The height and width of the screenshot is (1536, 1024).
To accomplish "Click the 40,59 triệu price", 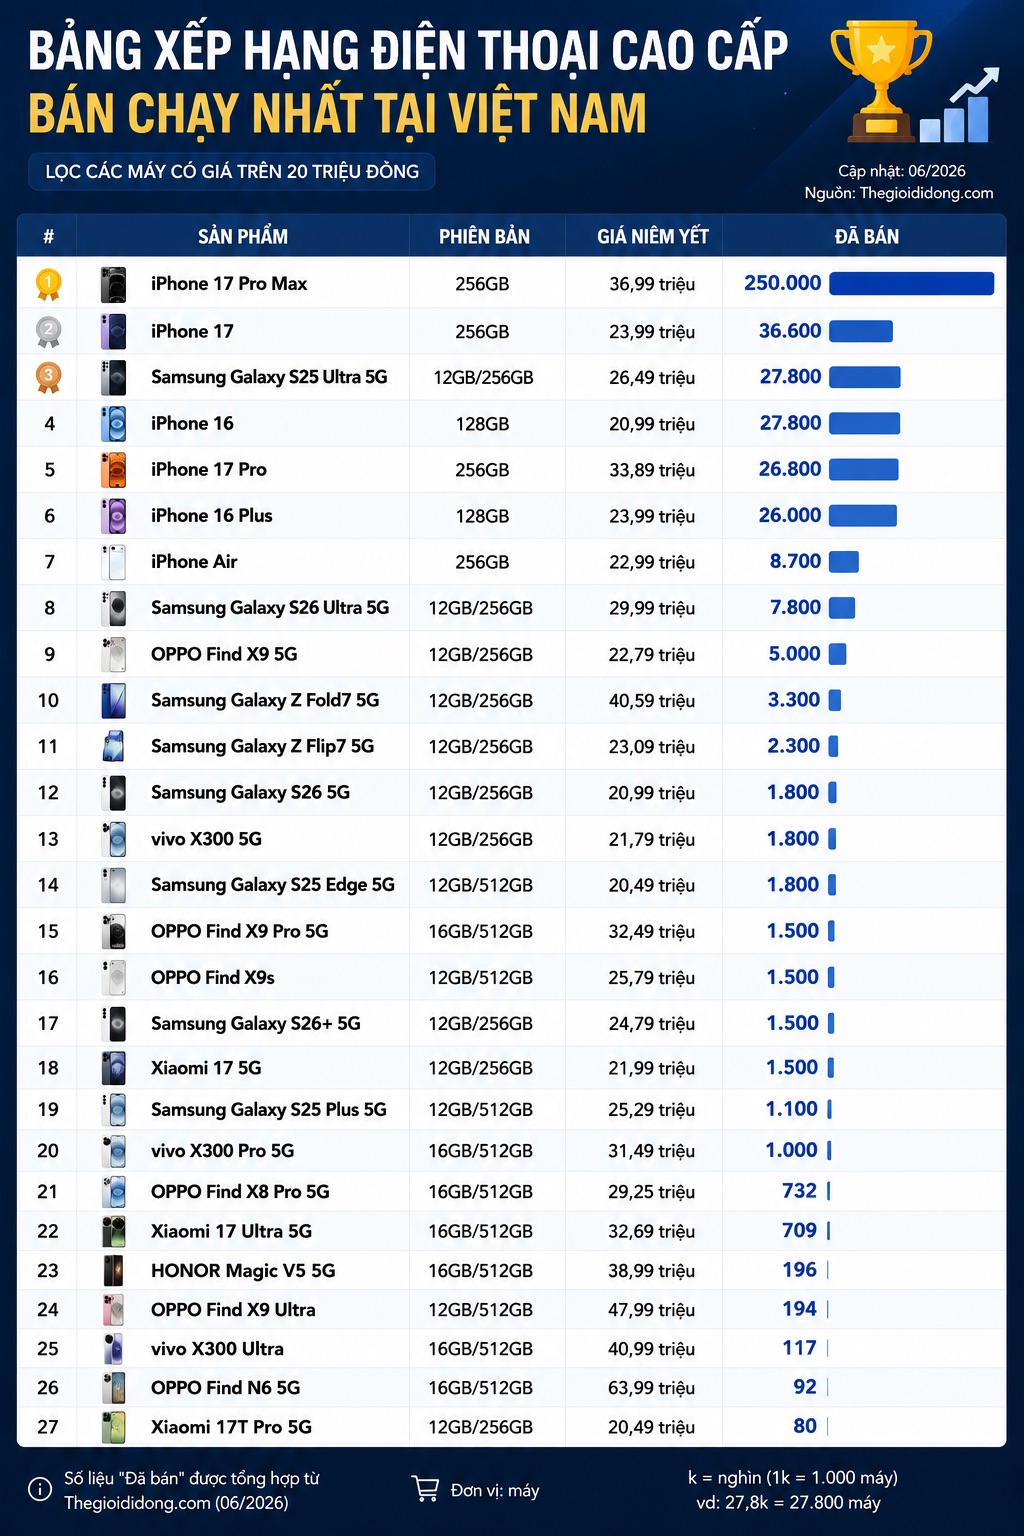I will (652, 701).
